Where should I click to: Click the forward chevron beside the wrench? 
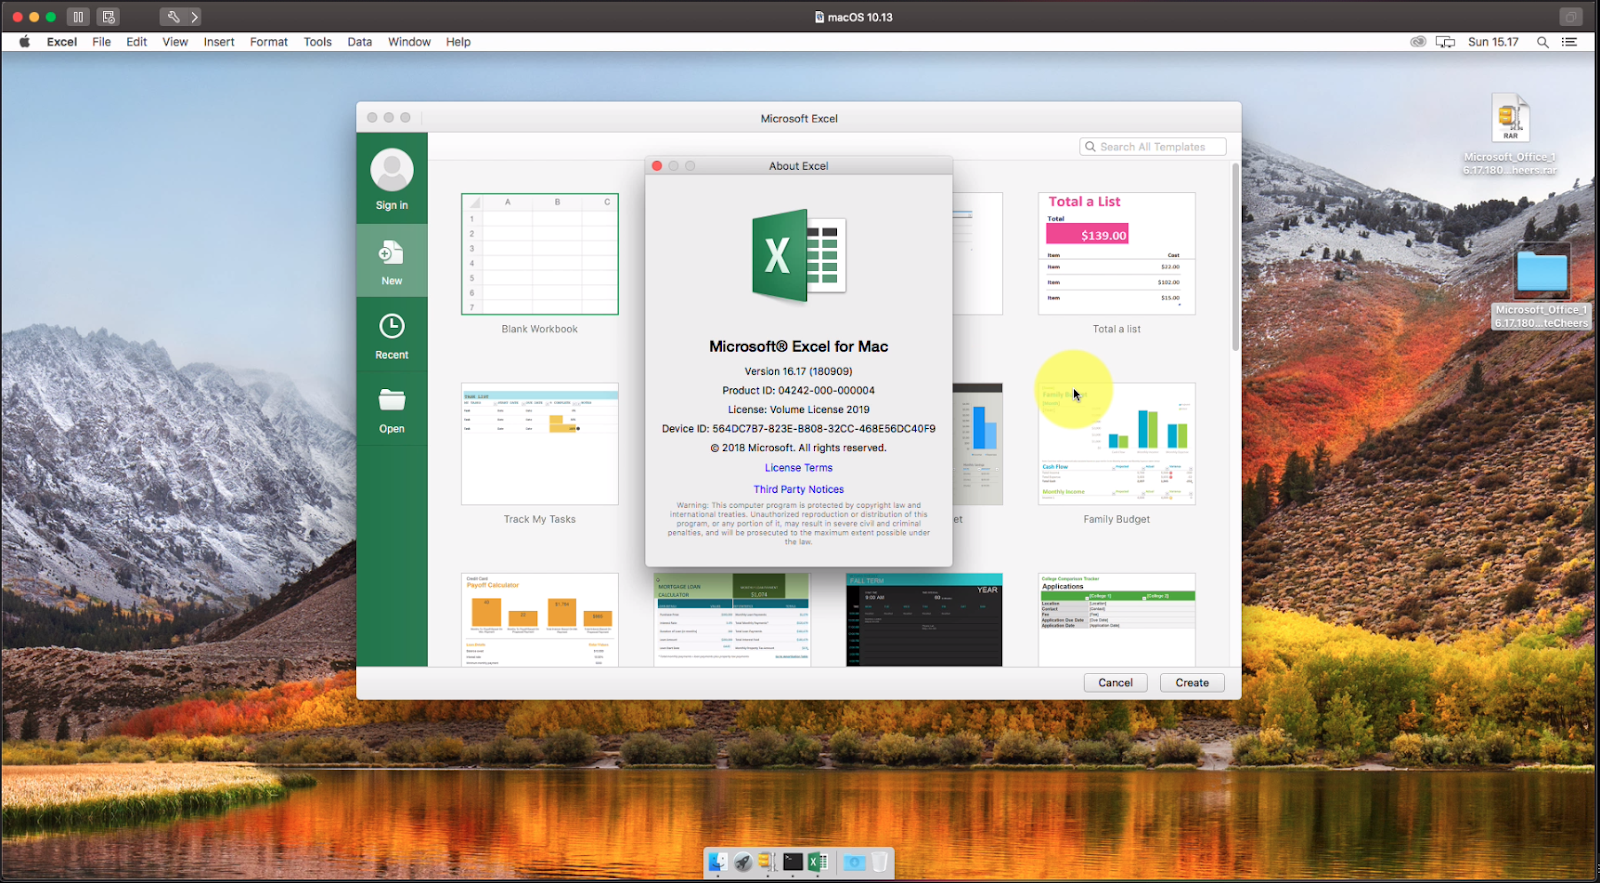pos(194,17)
